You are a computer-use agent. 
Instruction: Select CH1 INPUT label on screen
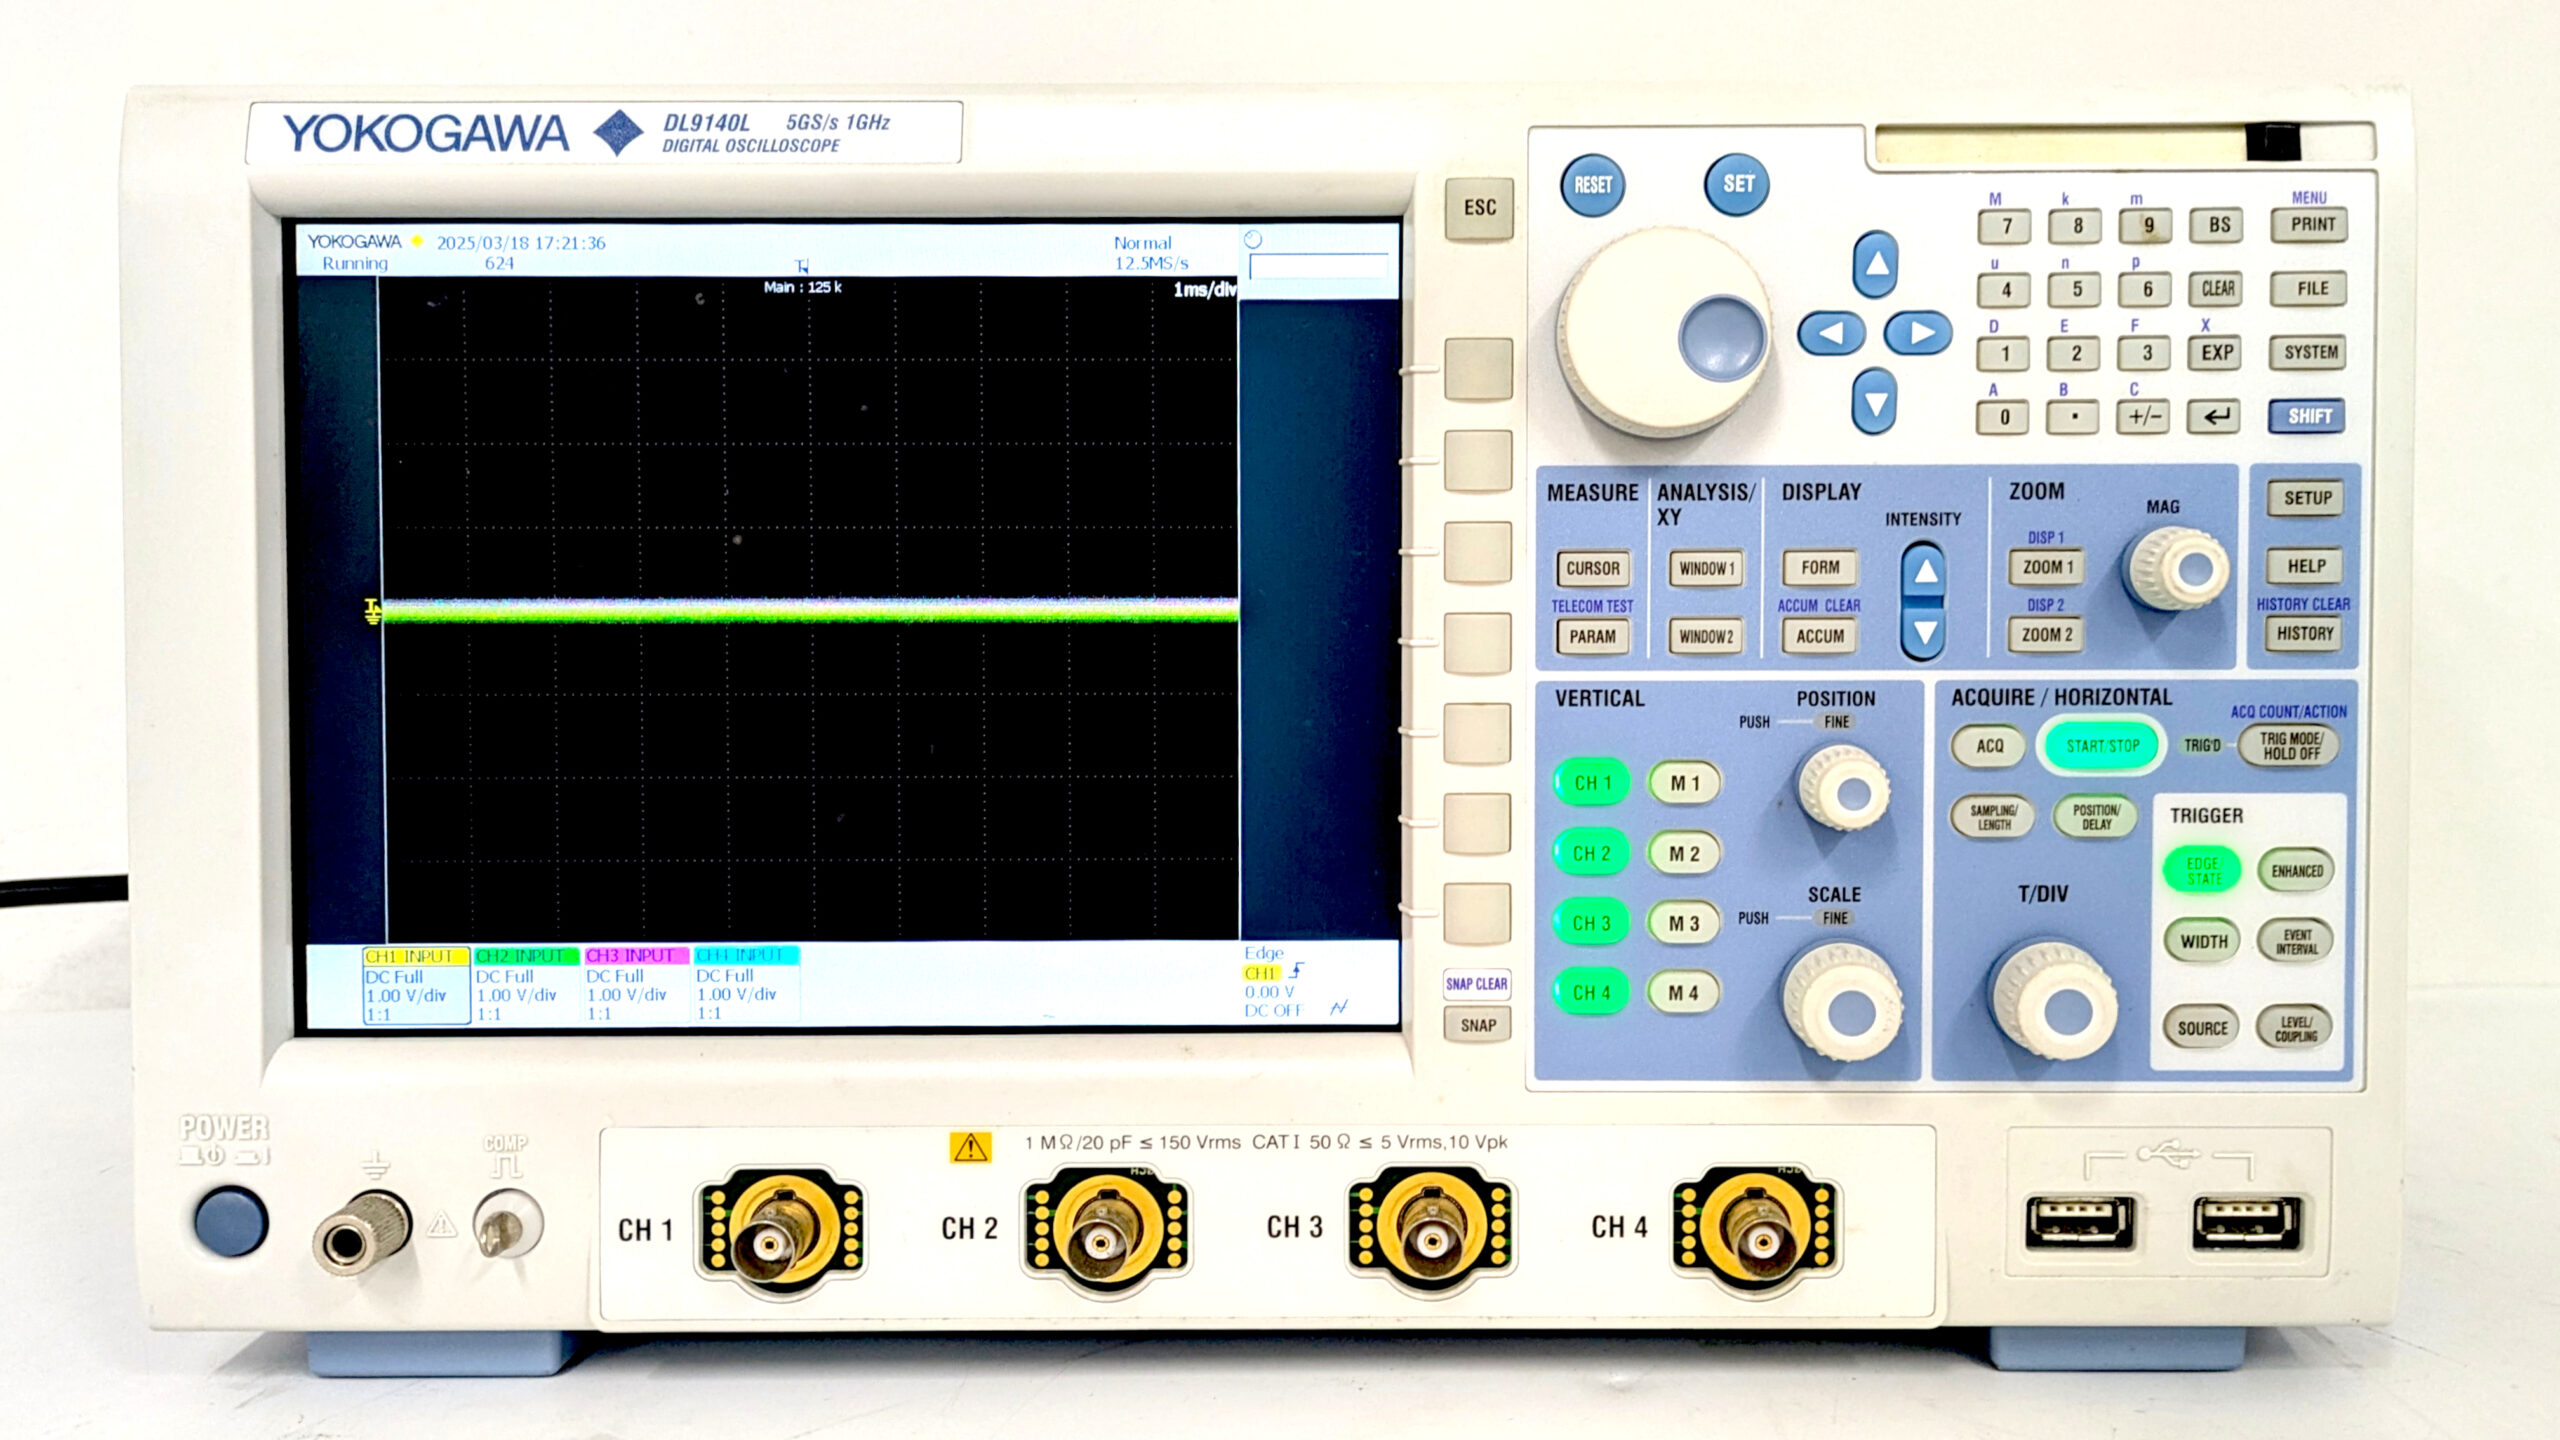point(415,957)
